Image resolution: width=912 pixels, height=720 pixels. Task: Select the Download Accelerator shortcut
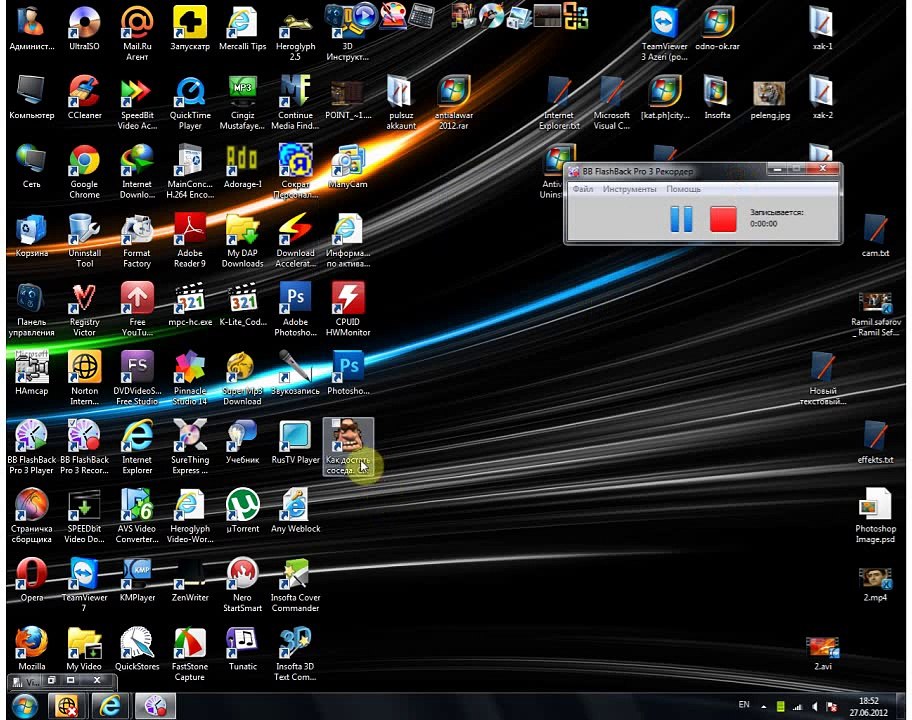click(295, 241)
